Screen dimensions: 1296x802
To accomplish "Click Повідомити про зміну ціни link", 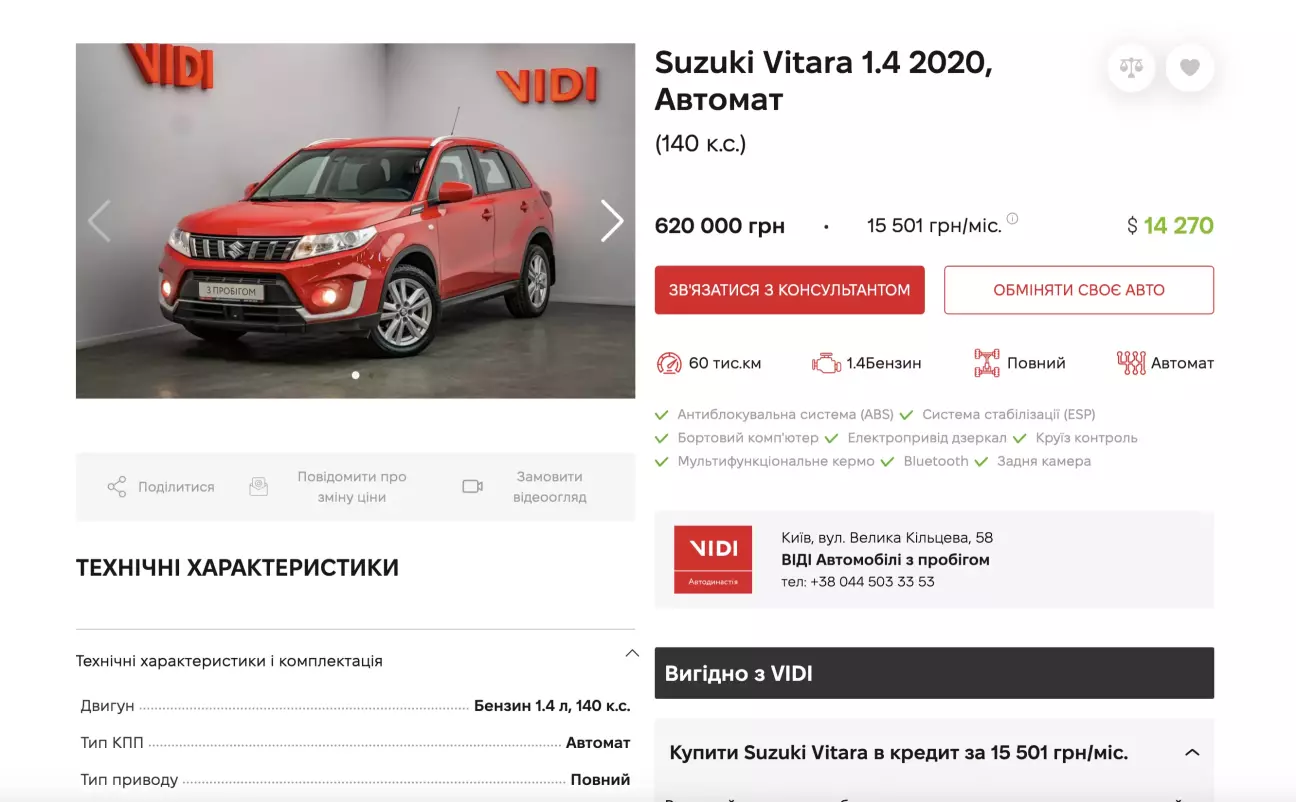I will point(351,487).
